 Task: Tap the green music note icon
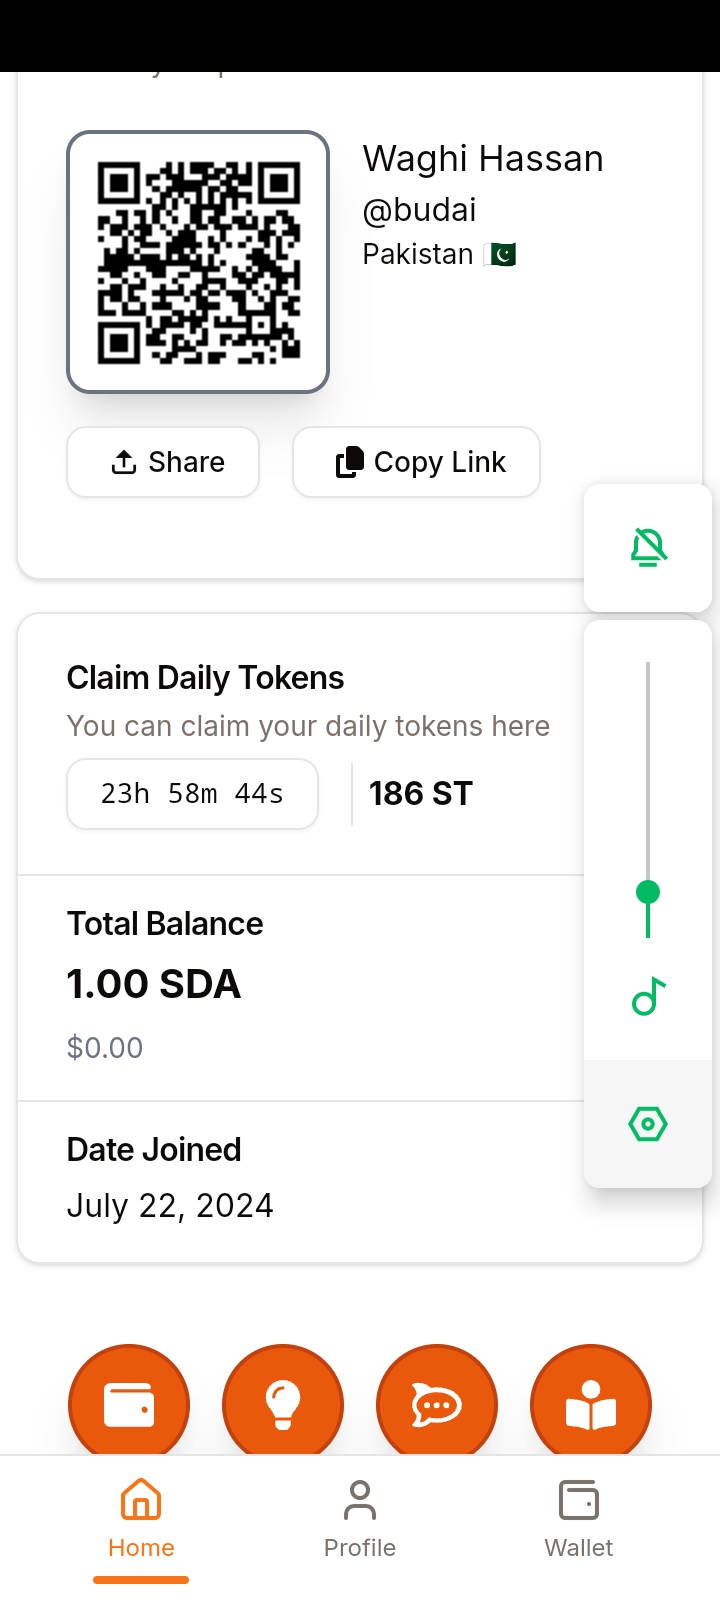coord(648,996)
